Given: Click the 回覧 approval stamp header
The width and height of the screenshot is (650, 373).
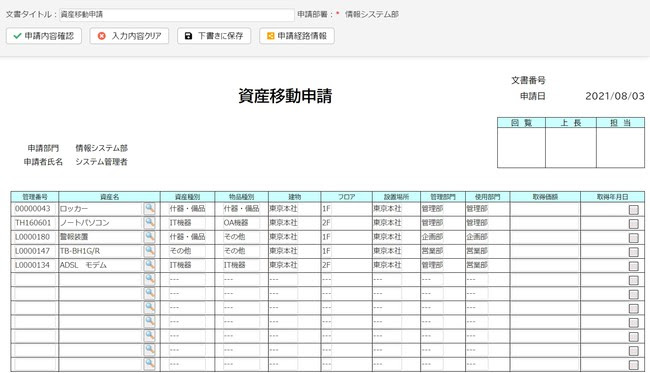Looking at the screenshot, I should pyautogui.click(x=521, y=123).
